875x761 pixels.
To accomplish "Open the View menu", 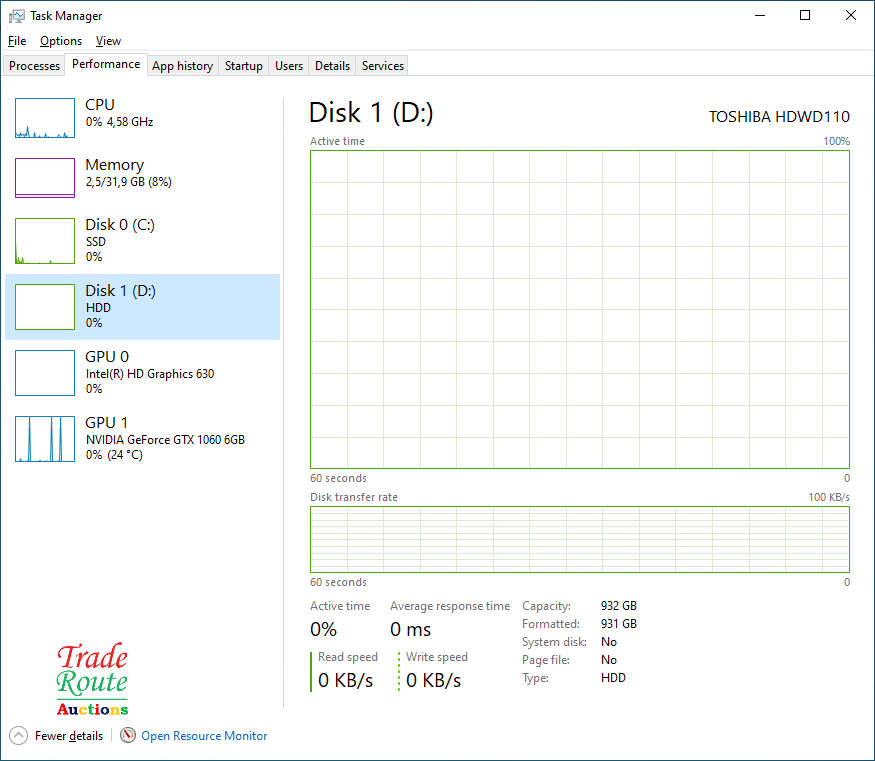I will click(x=108, y=41).
